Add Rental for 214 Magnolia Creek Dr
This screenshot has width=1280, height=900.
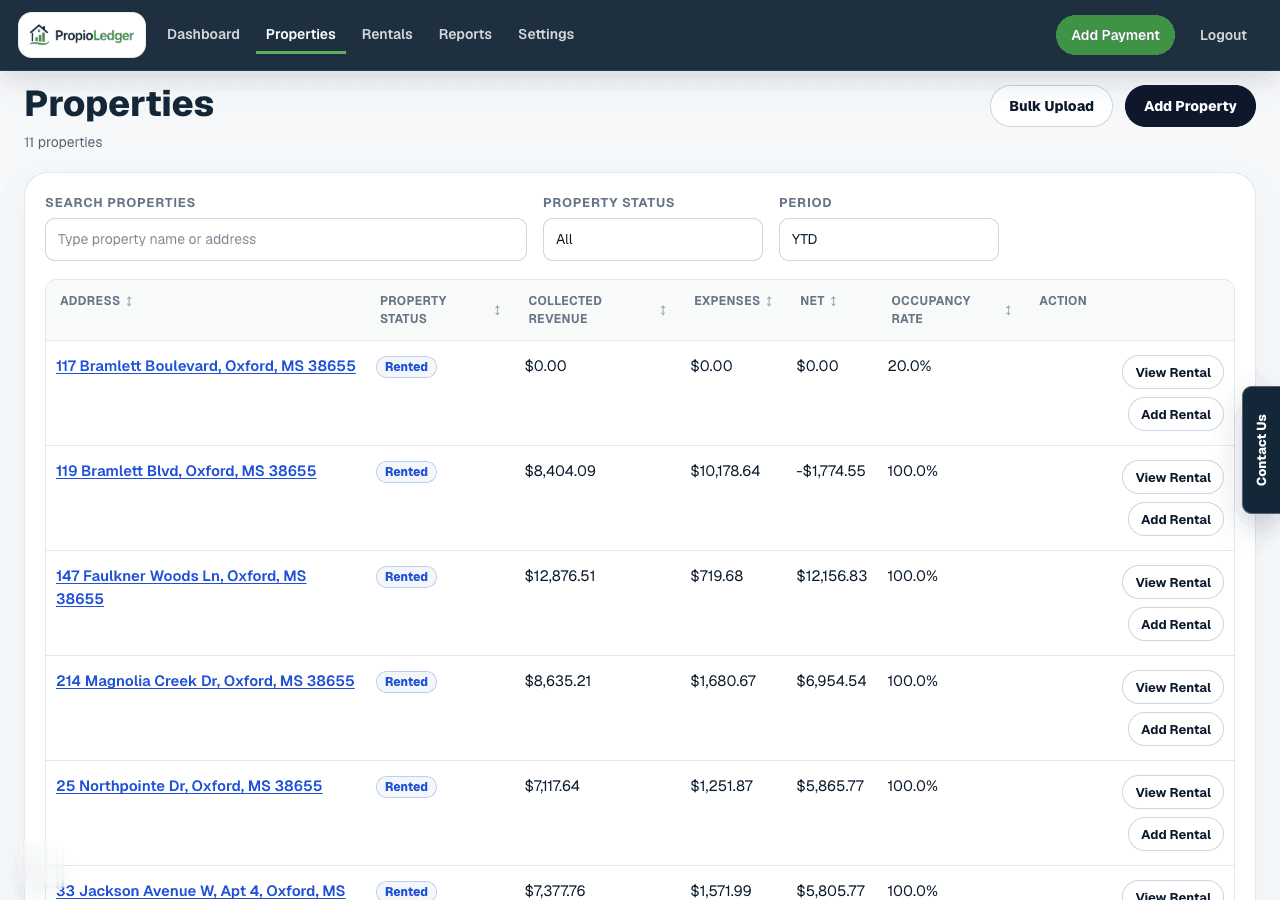[x=1176, y=729]
